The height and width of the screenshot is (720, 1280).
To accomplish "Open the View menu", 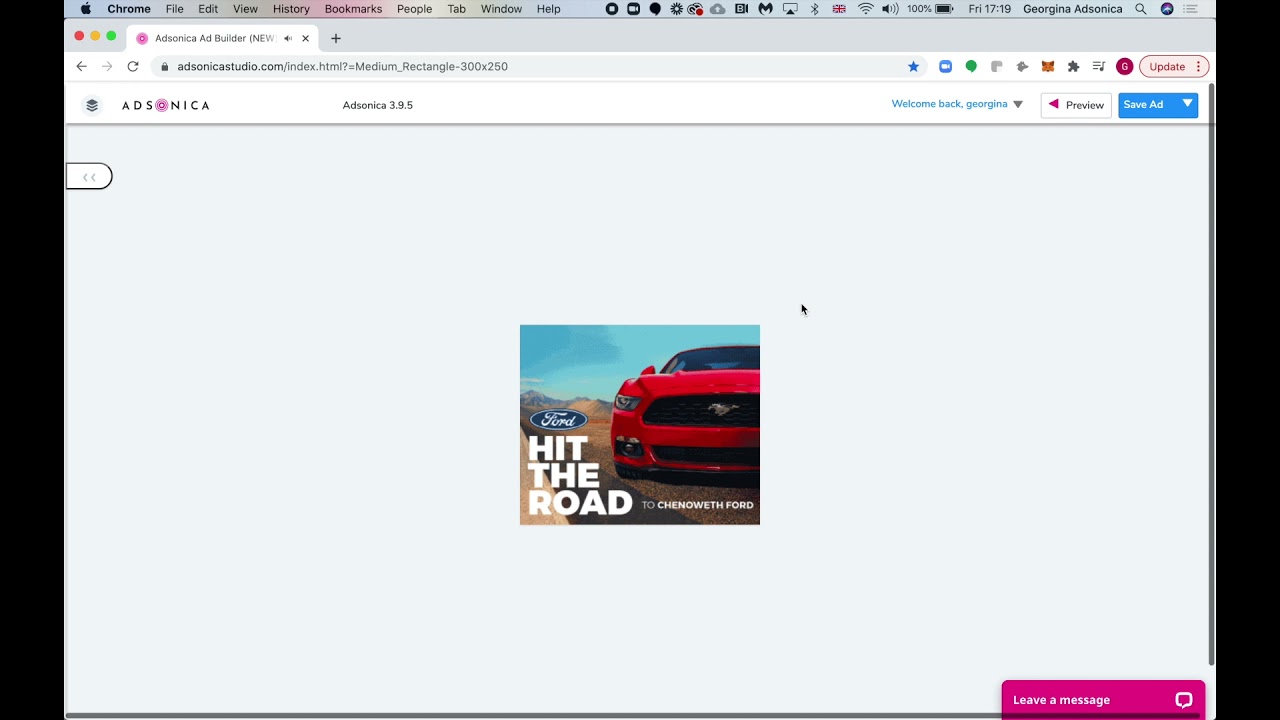I will pos(245,9).
